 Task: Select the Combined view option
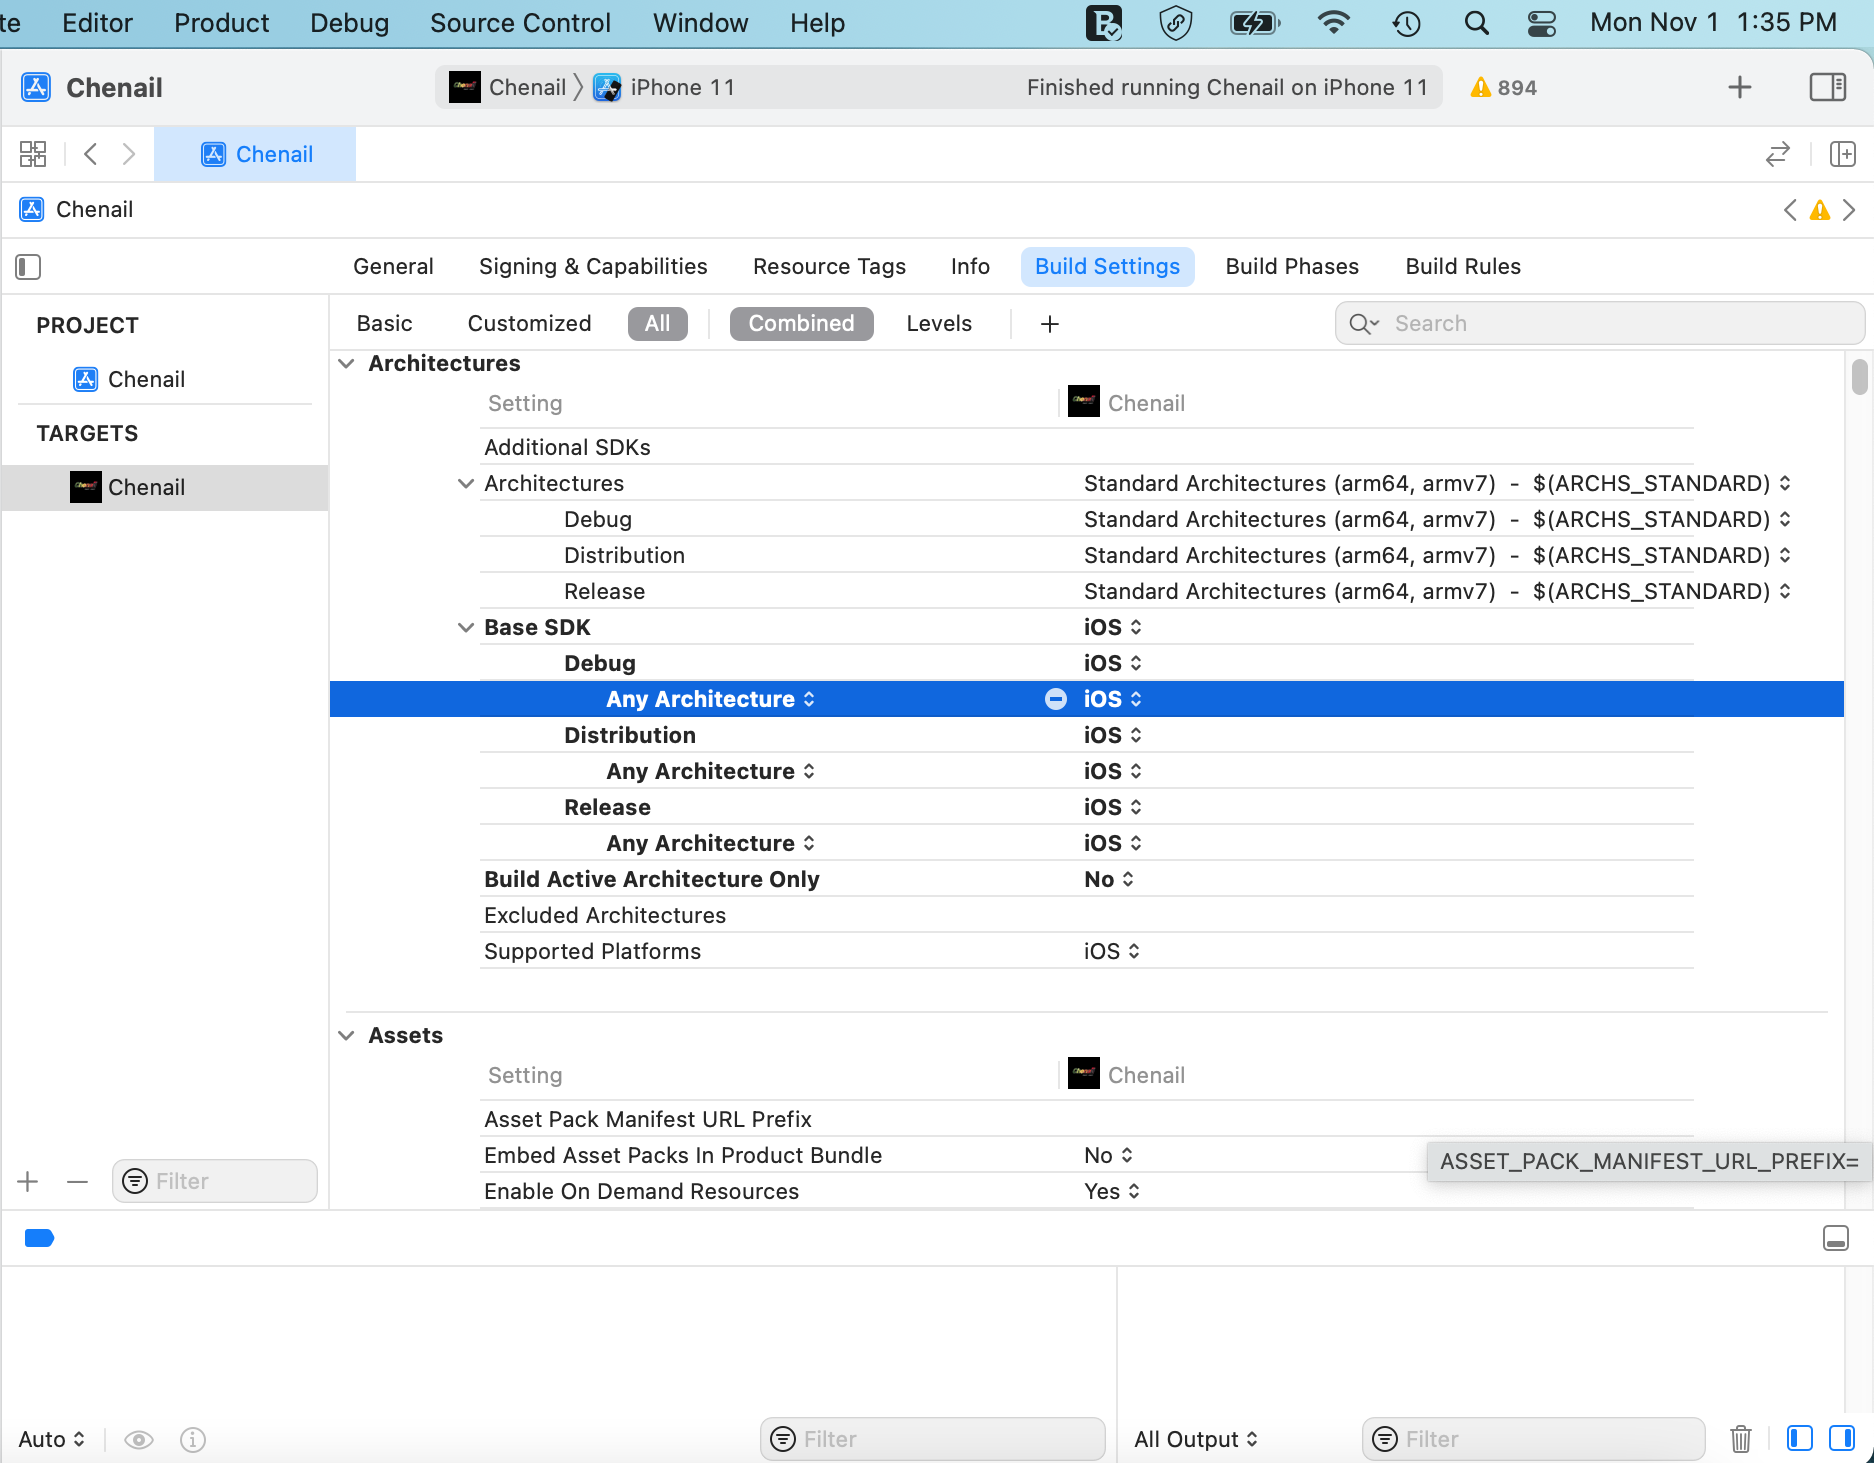tap(802, 323)
